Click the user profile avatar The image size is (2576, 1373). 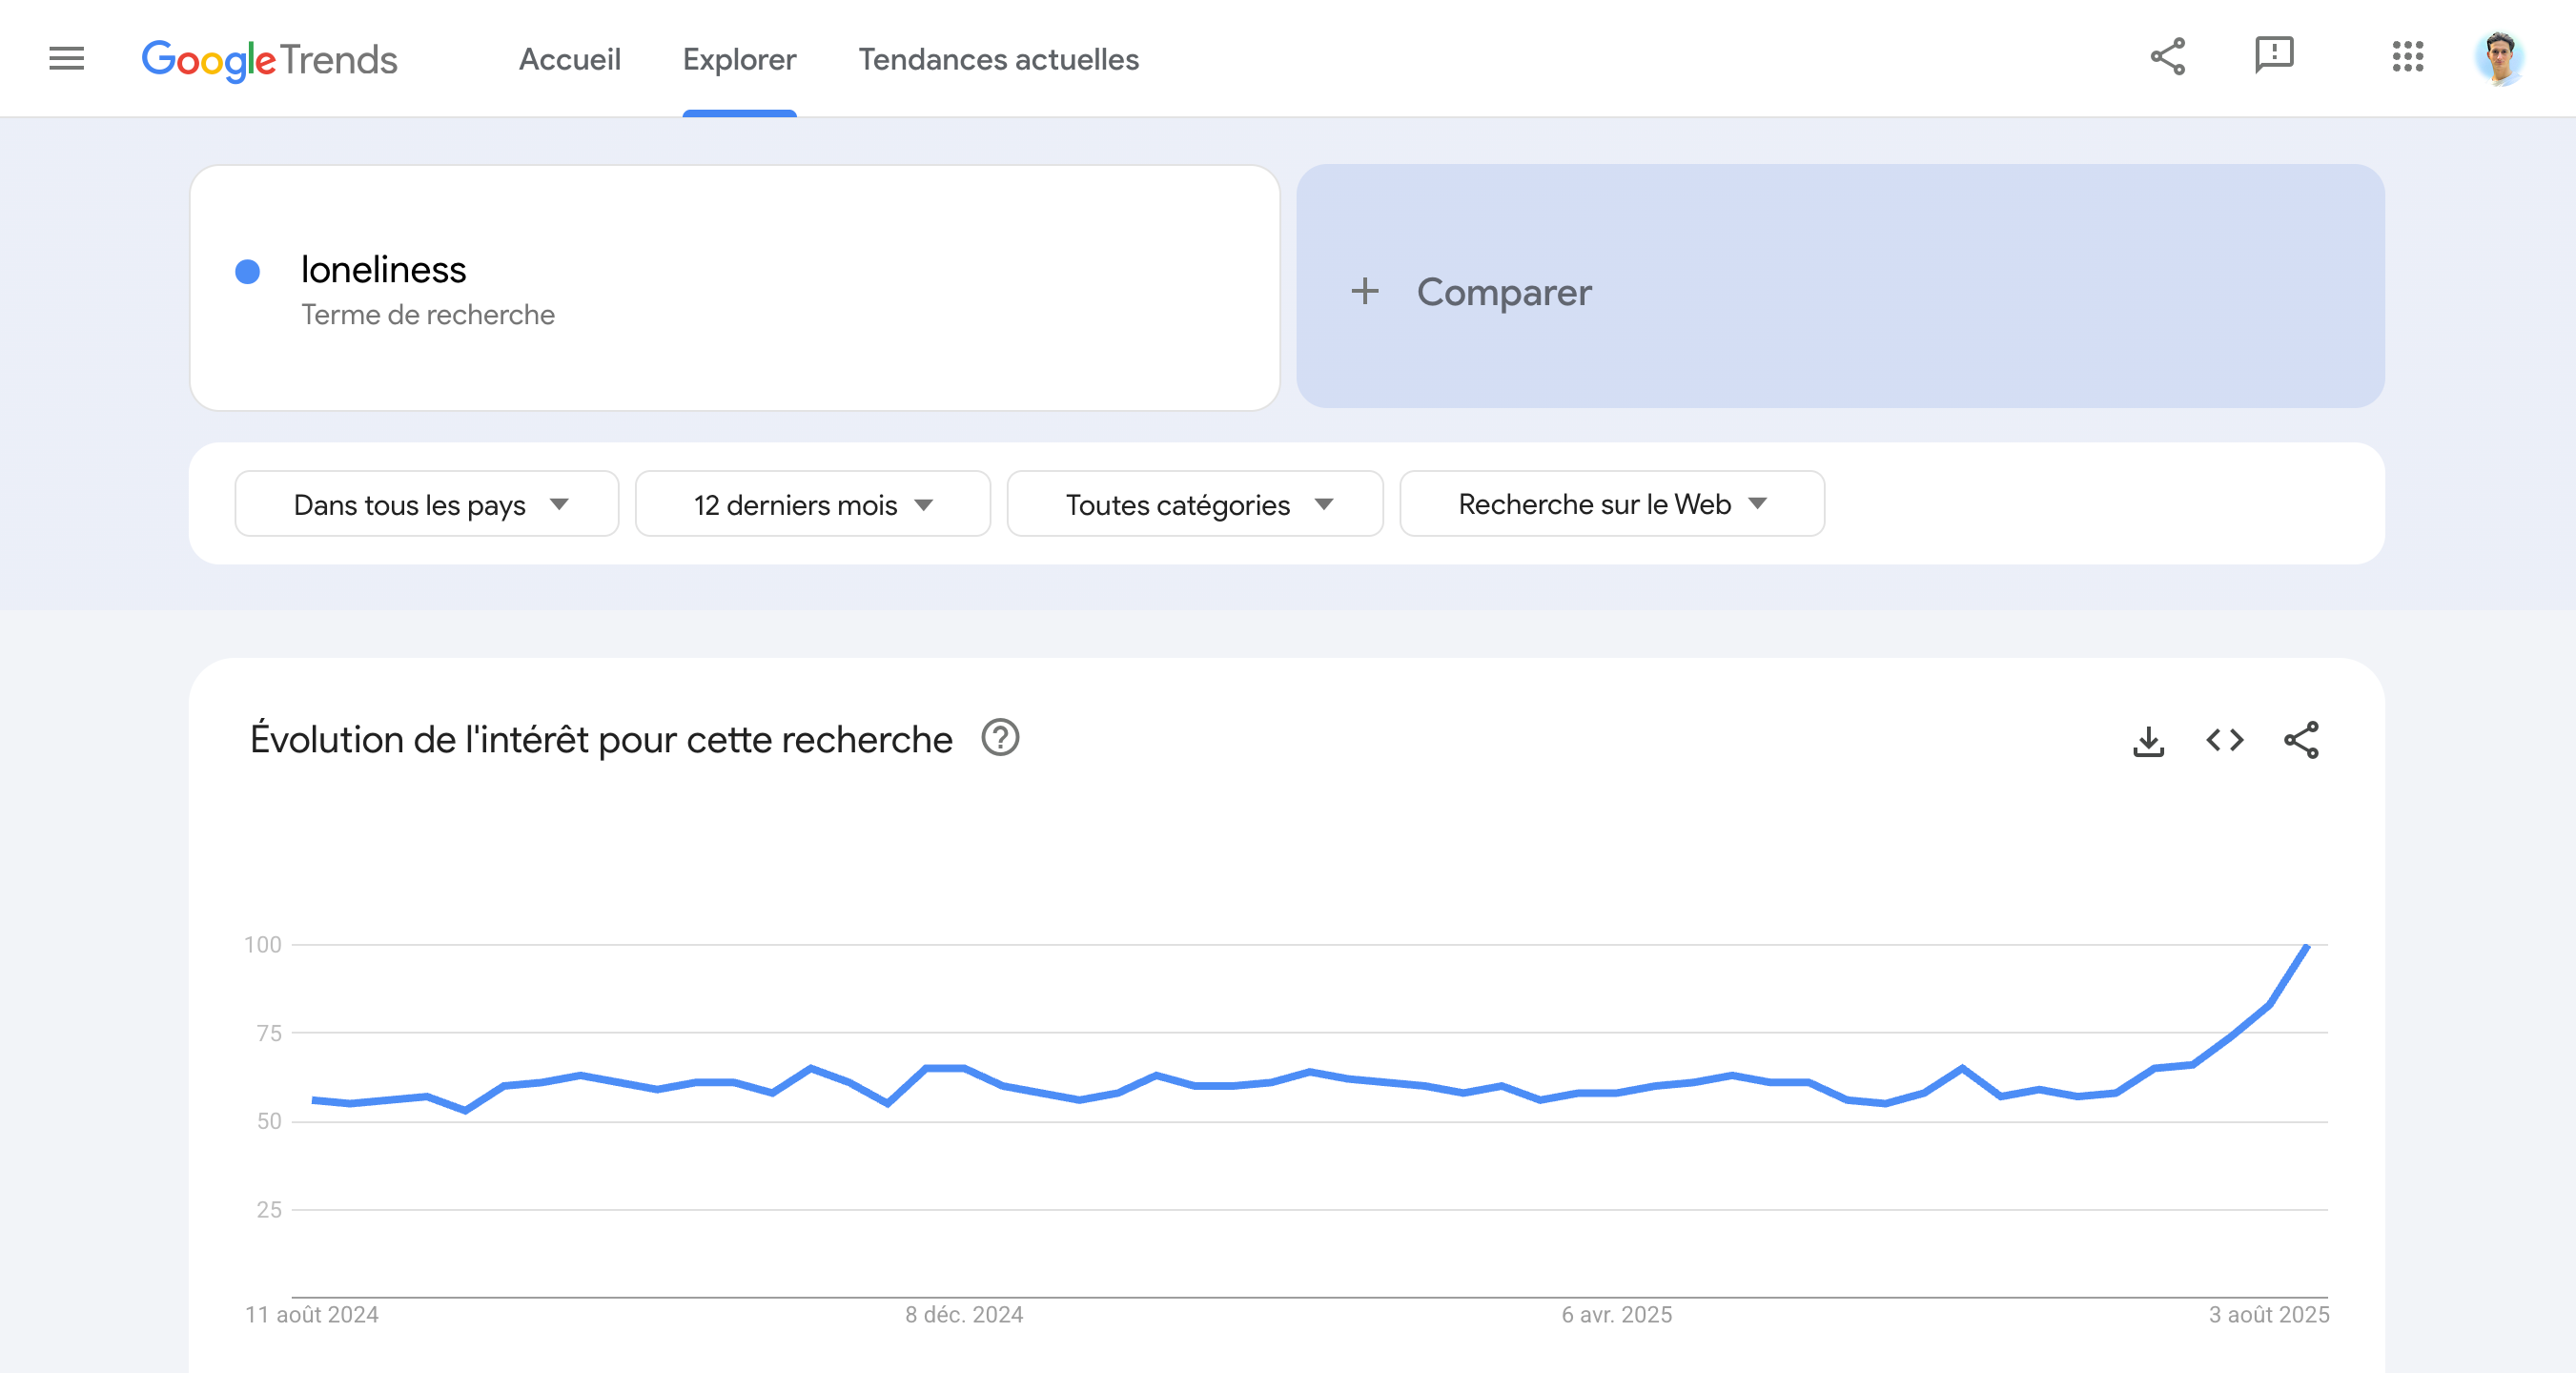(x=2498, y=59)
